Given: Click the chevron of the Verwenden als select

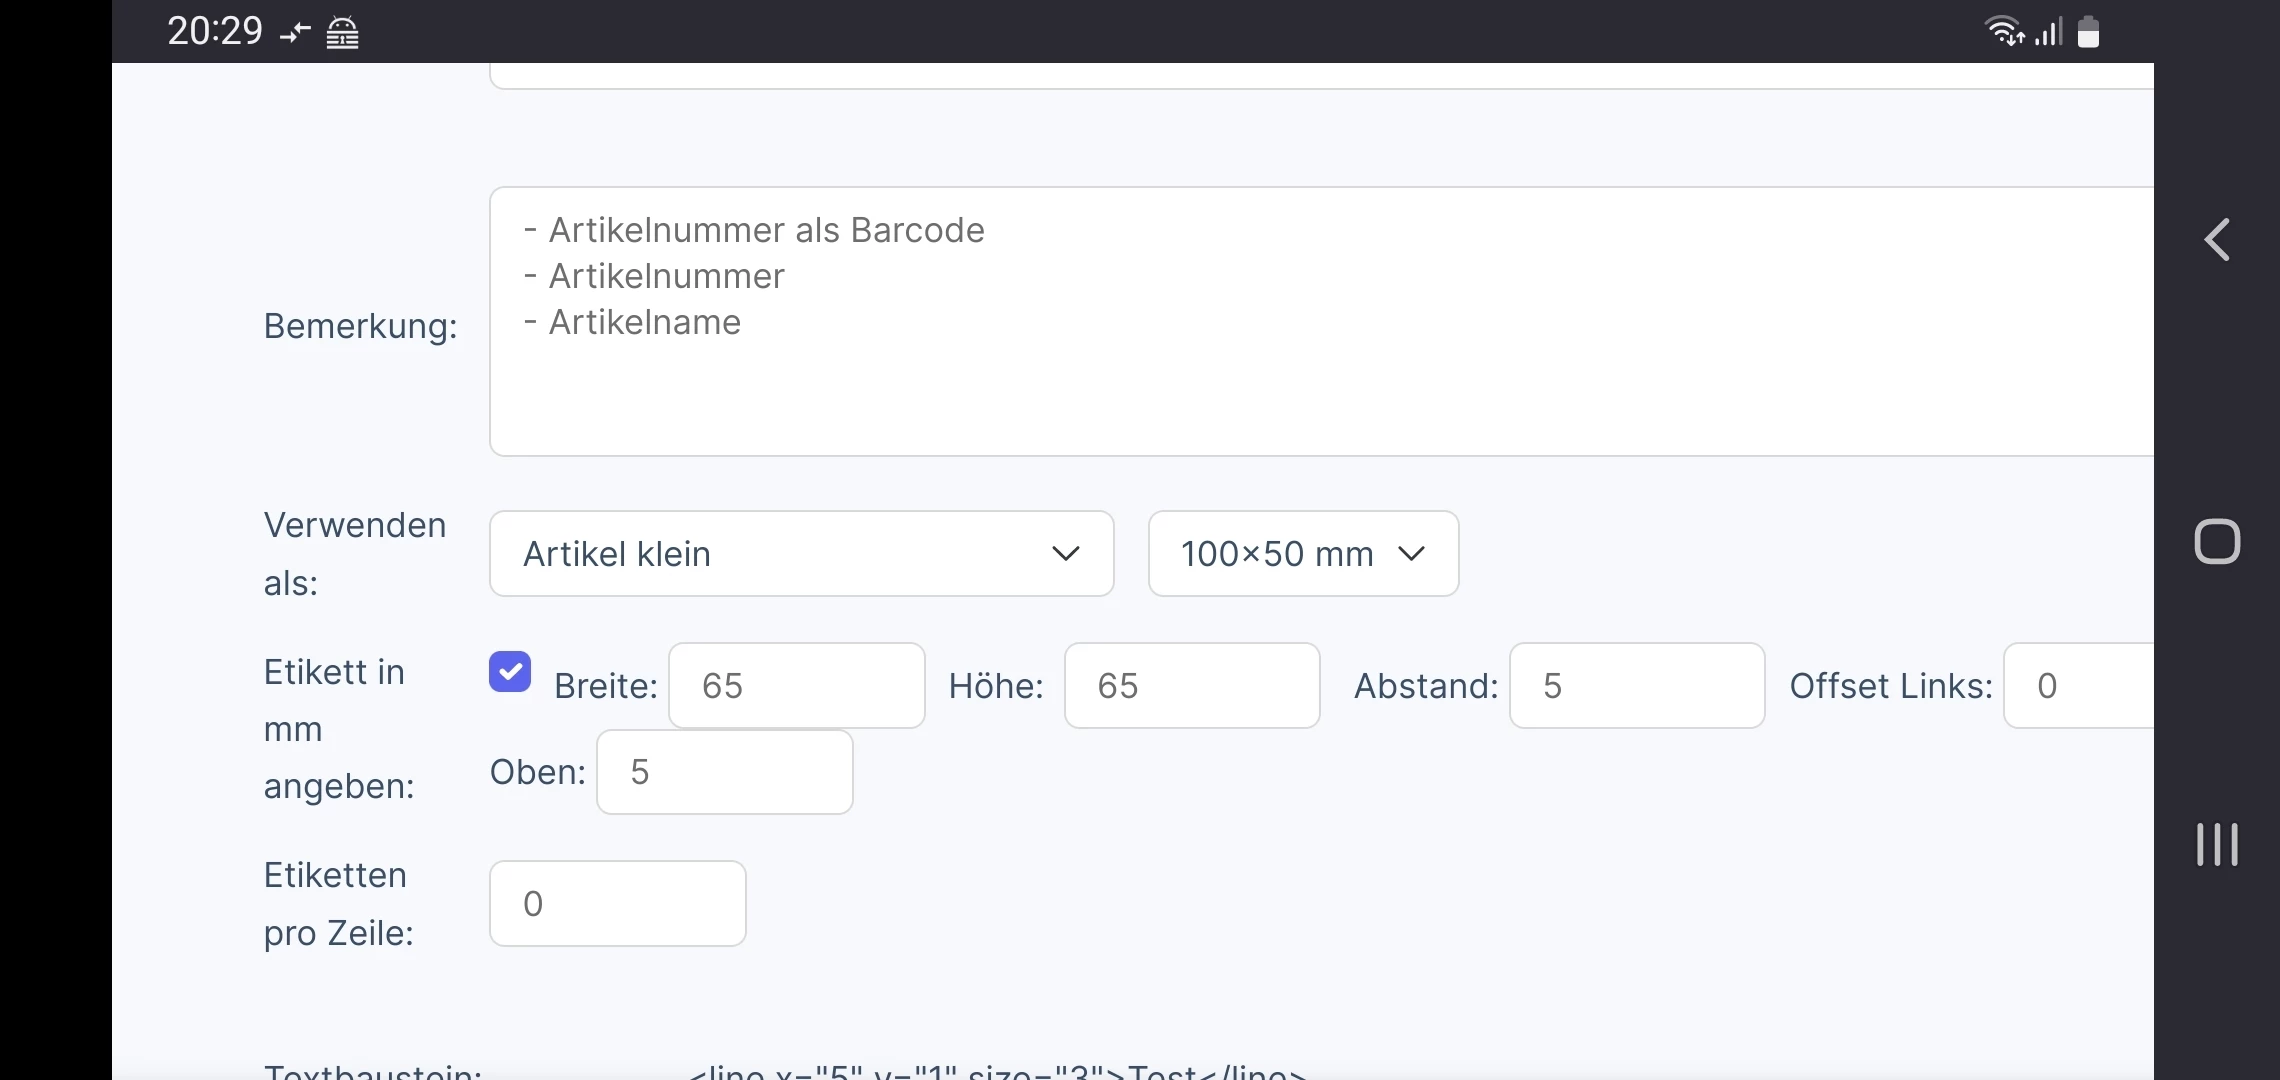Looking at the screenshot, I should (x=1066, y=554).
